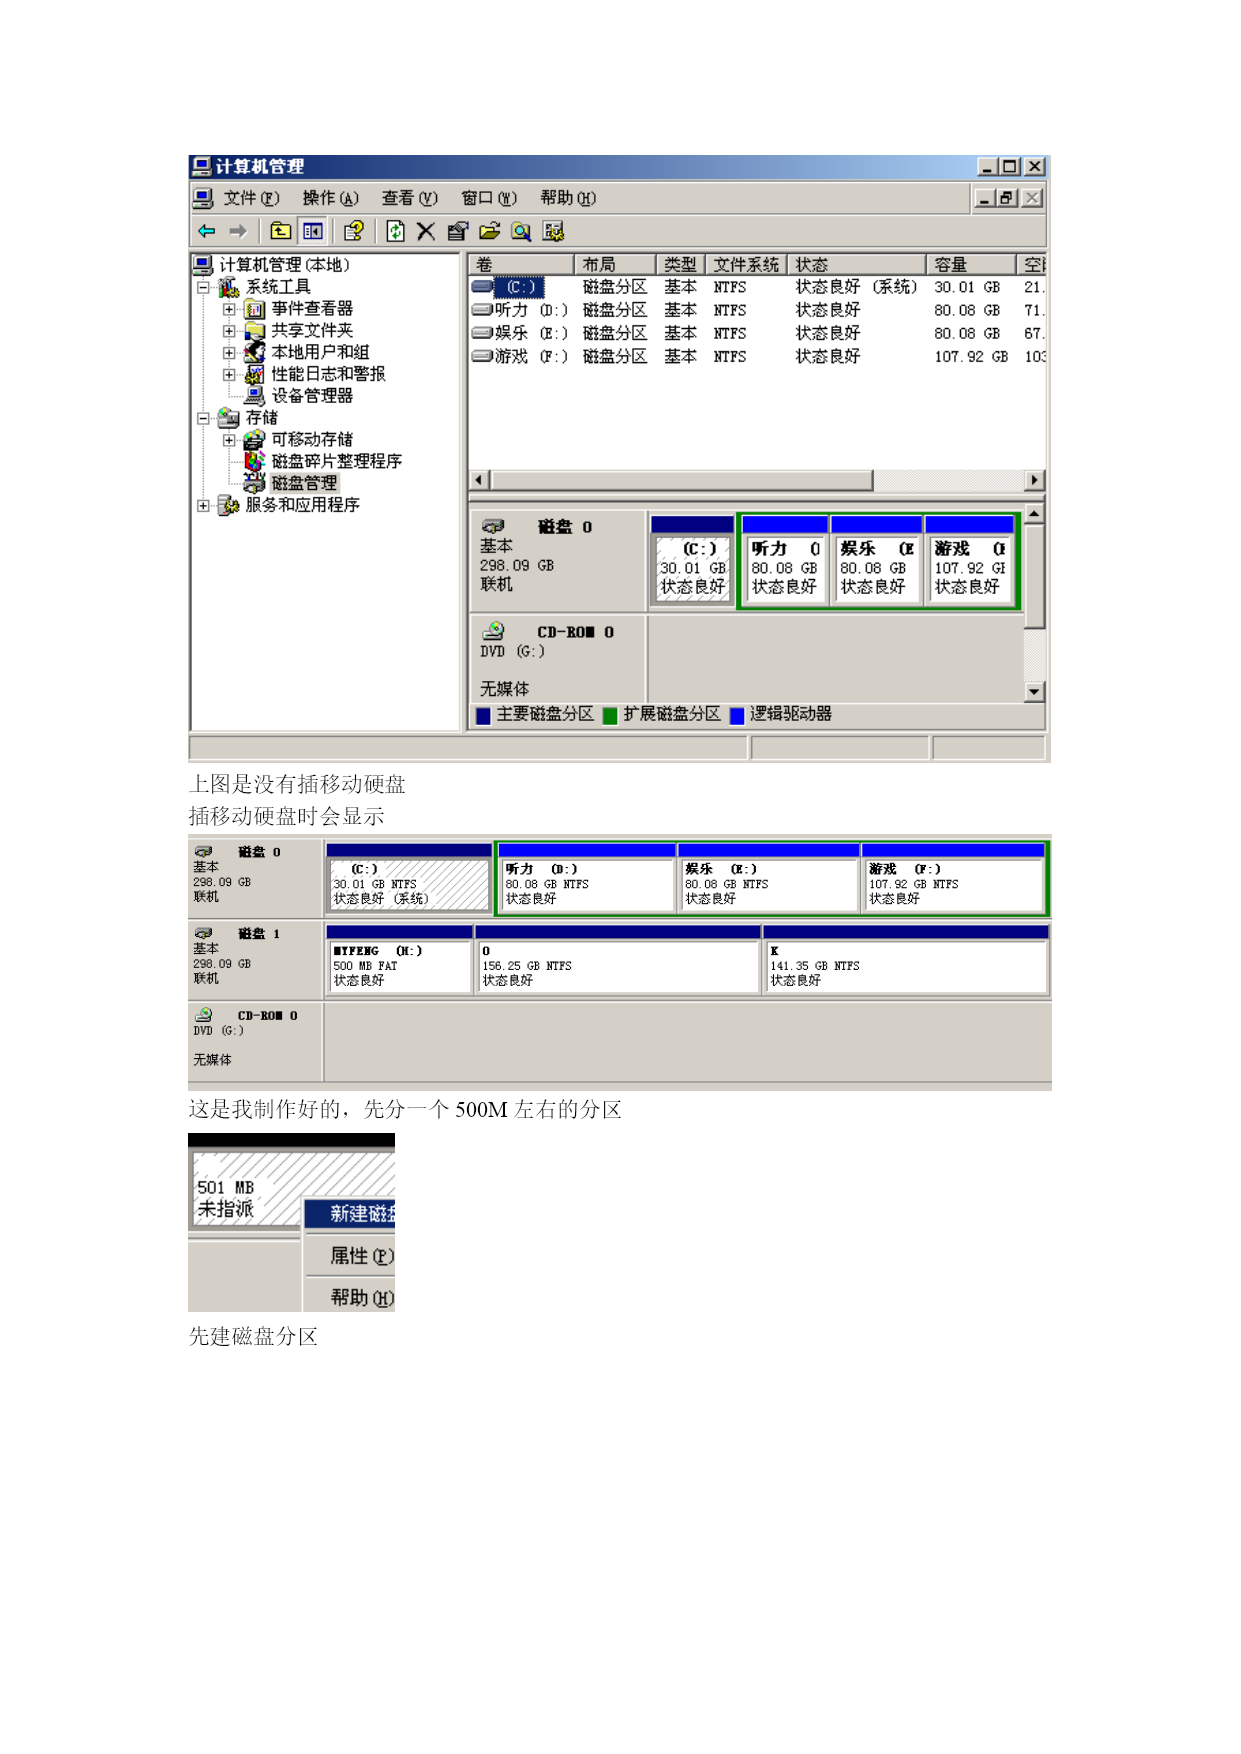Click the Delete (X) toolbar icon
1241x1754 pixels.
[x=425, y=231]
